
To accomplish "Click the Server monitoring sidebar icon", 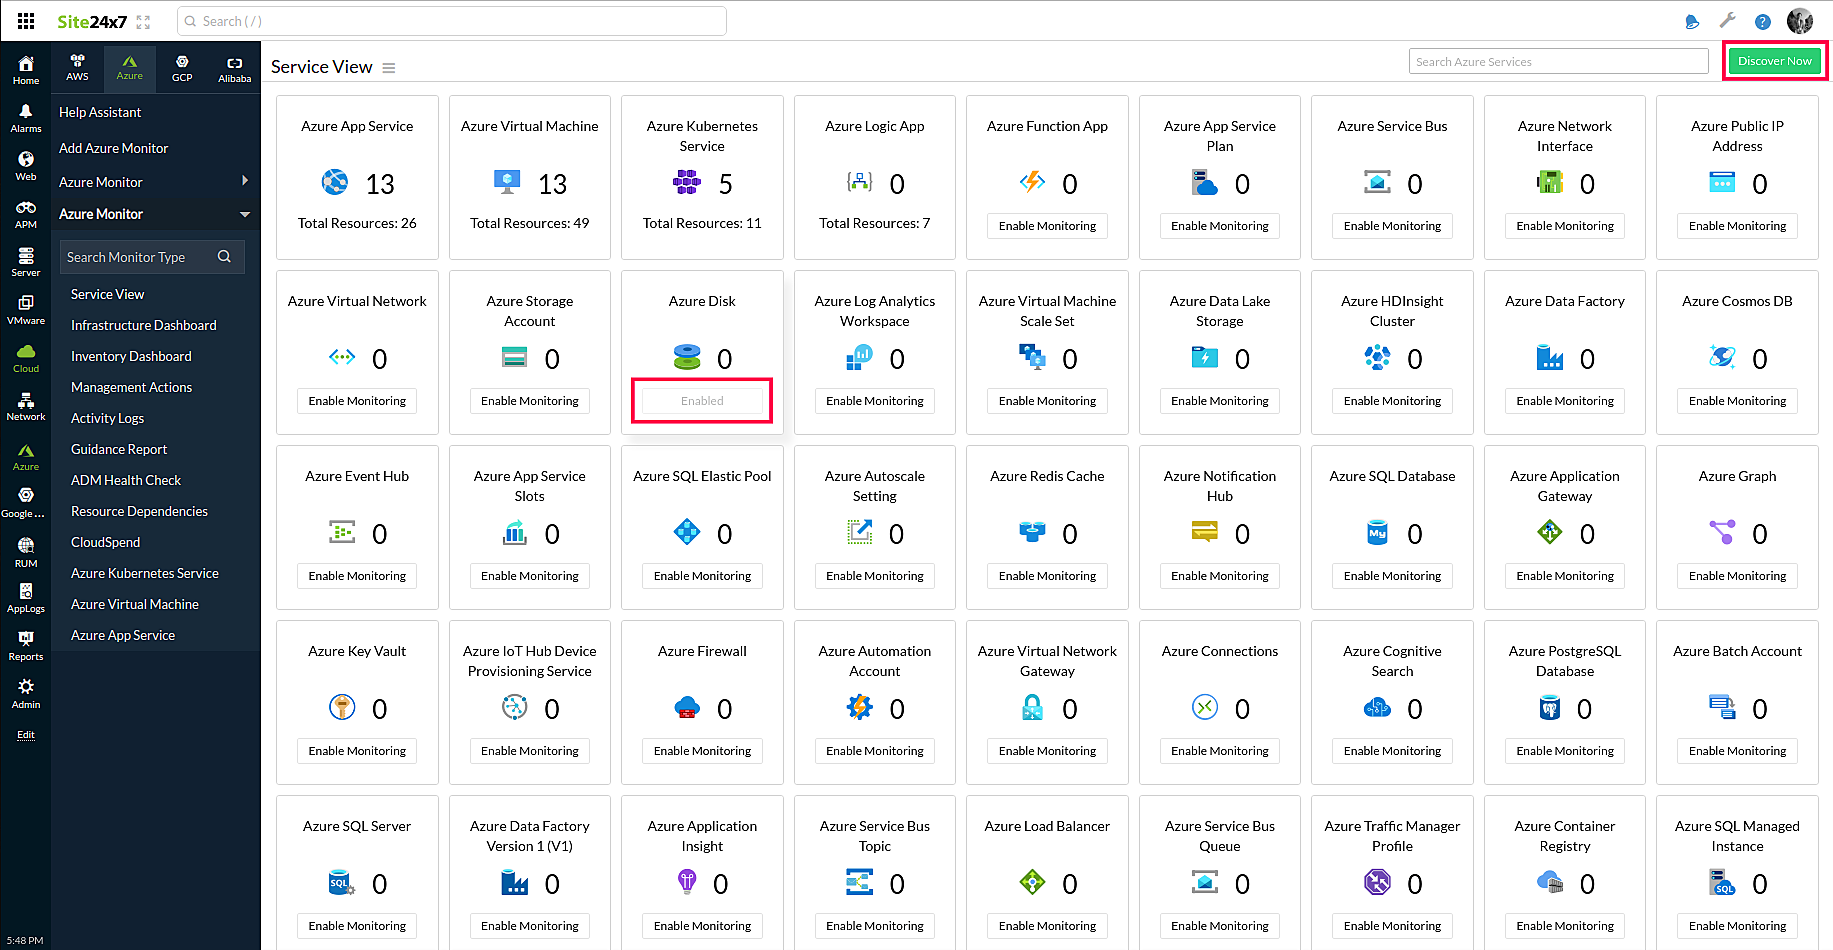I will (25, 260).
